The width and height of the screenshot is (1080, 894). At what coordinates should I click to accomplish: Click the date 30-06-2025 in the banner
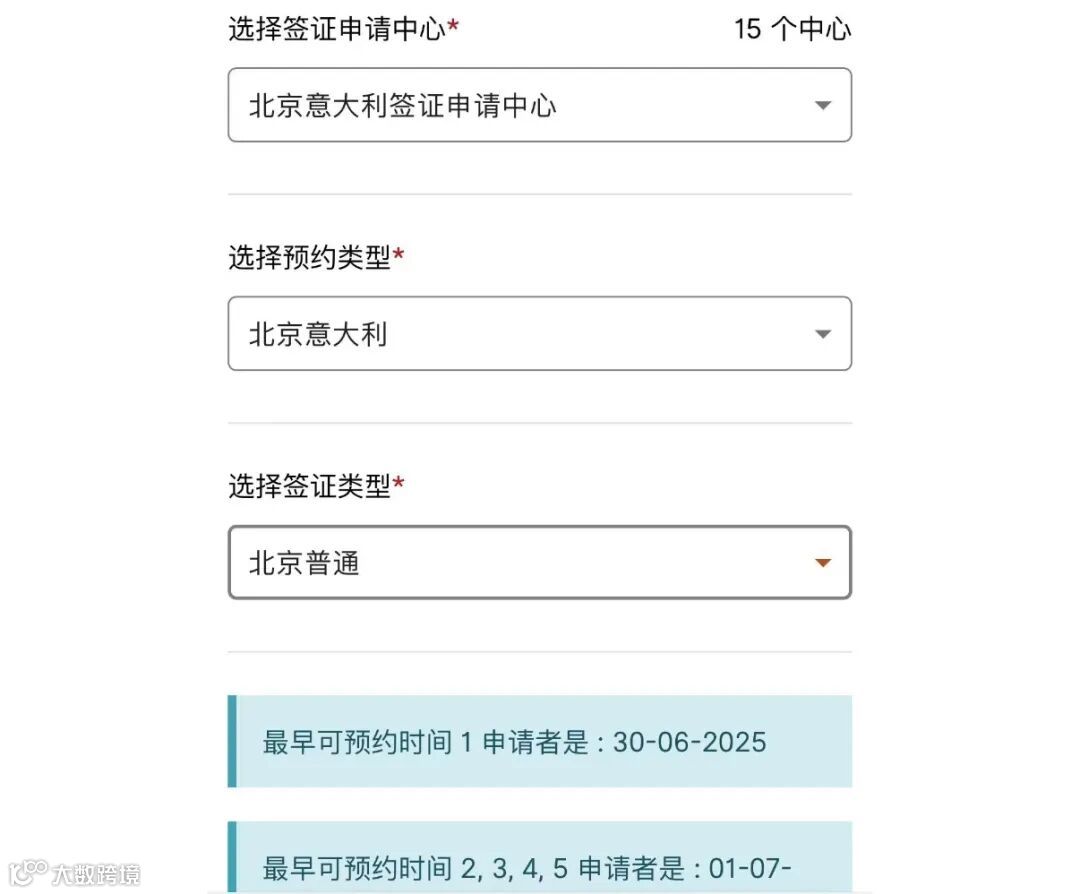coord(689,742)
